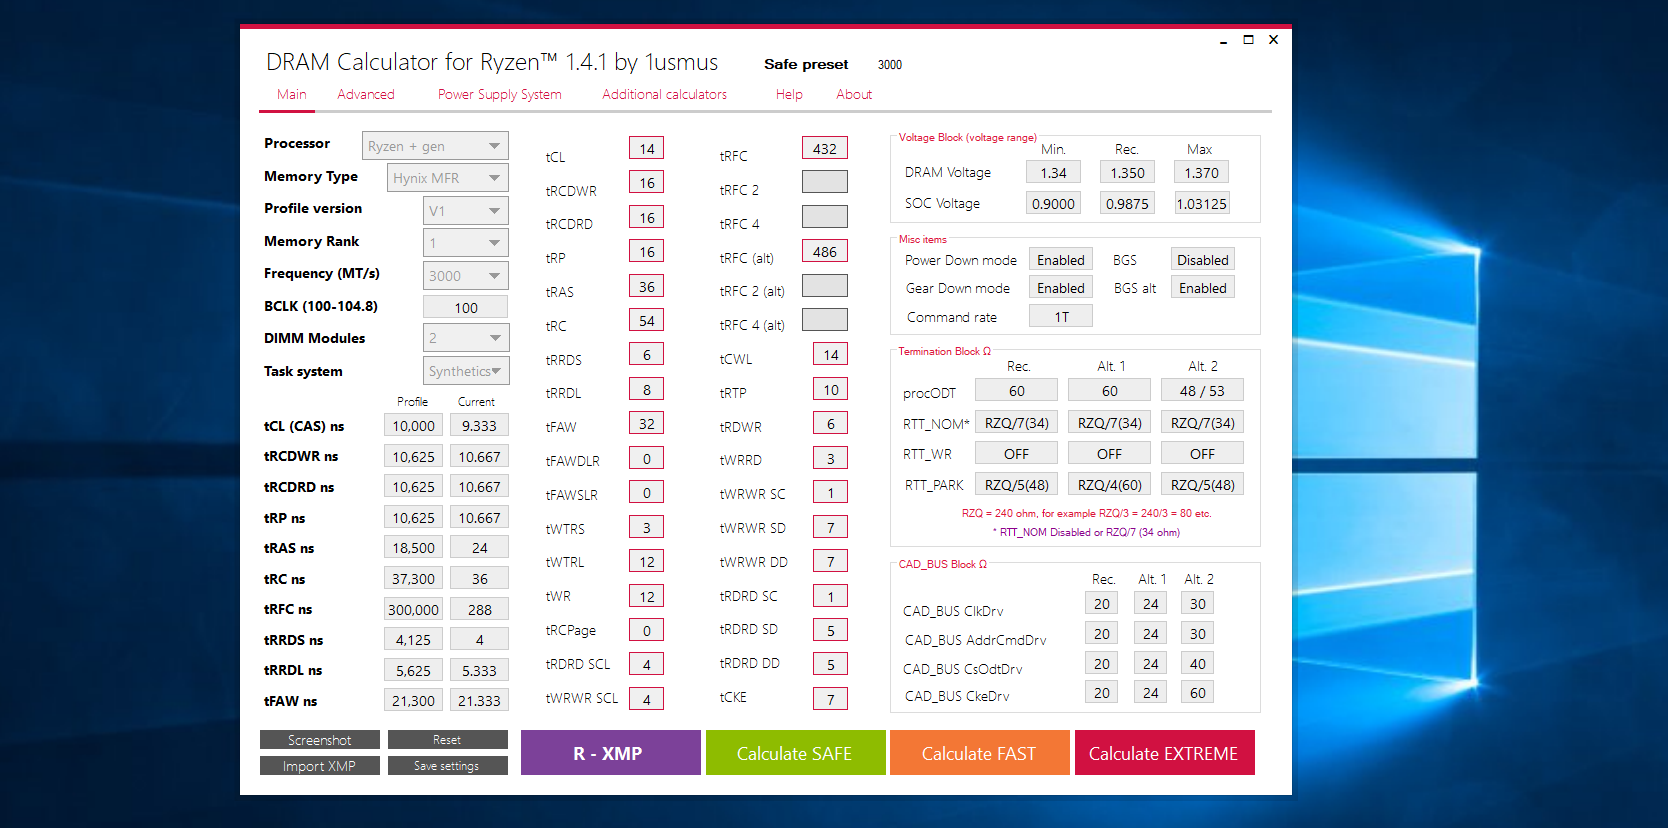Screen dimensions: 1668x828
Task: Open the Memory Type dropdown
Action: pos(447,178)
